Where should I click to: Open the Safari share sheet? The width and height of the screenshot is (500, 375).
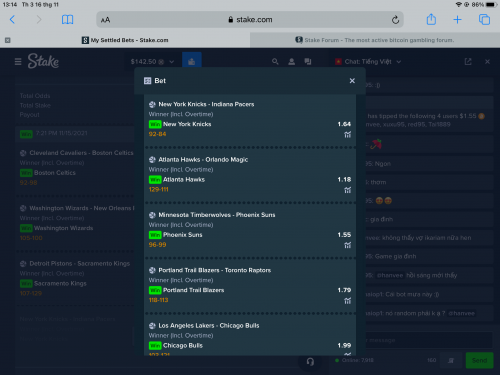[431, 19]
